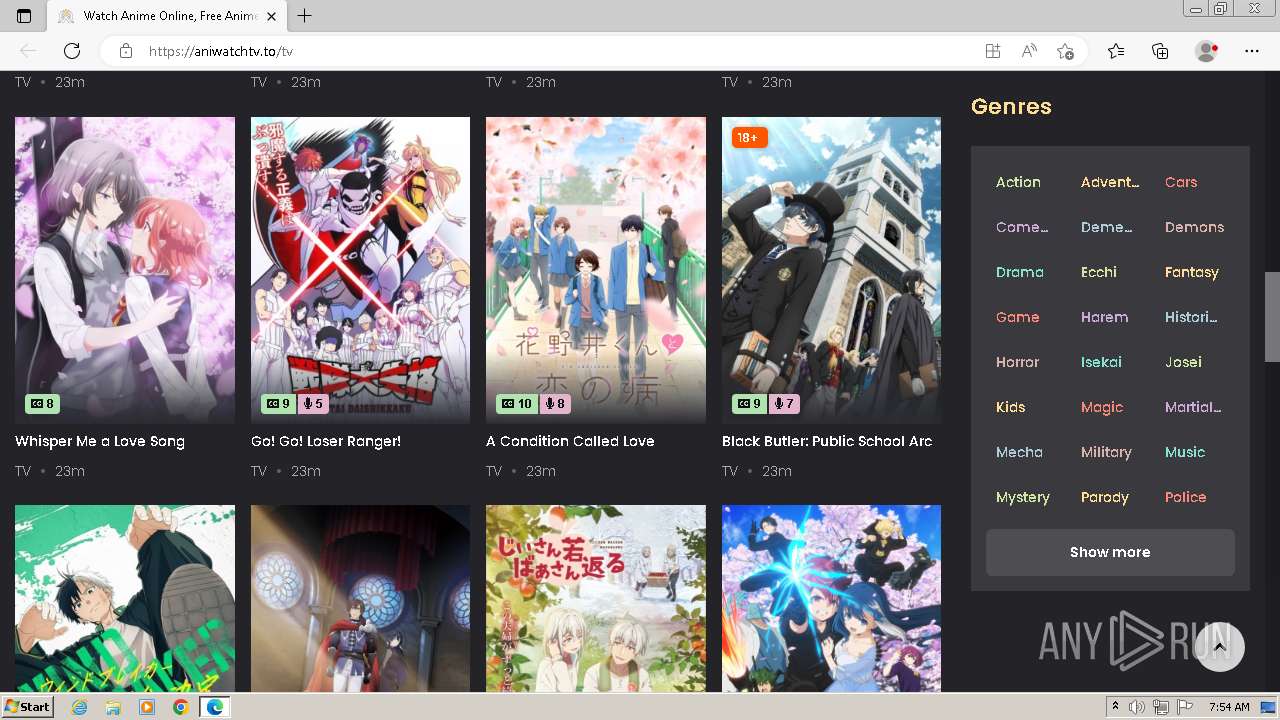Click the volume speaker tray icon

coord(1137,707)
